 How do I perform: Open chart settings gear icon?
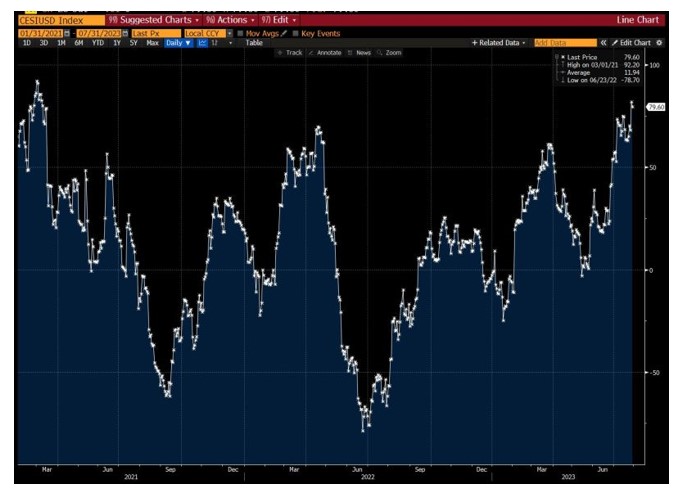click(x=659, y=43)
